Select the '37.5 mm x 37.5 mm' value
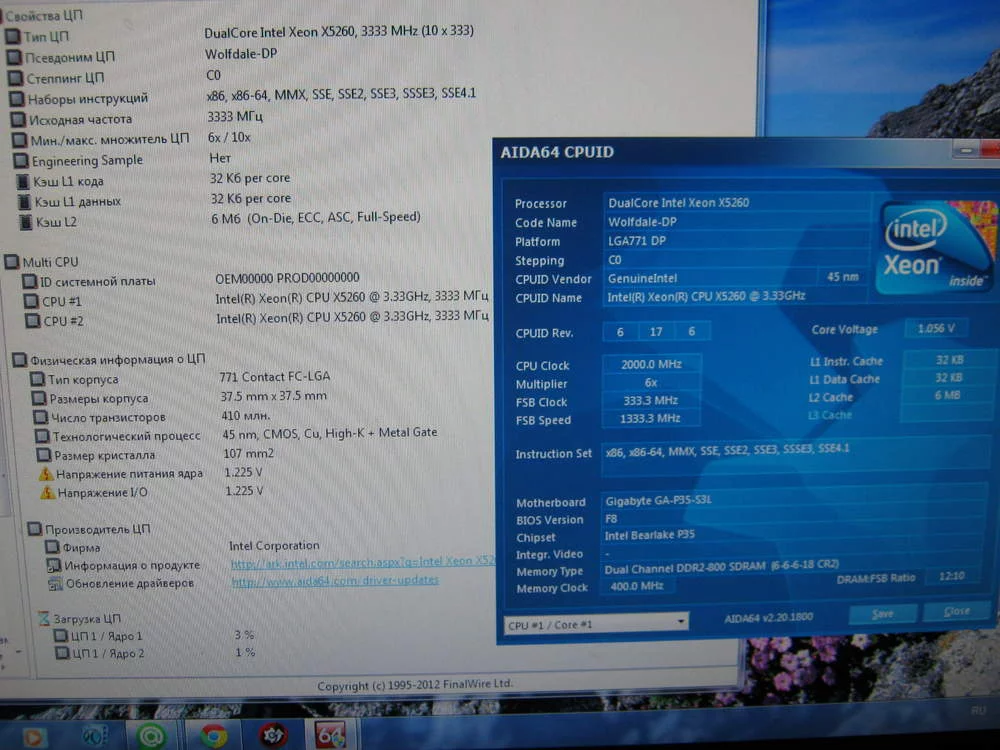Viewport: 1000px width, 750px height. pyautogui.click(x=274, y=396)
